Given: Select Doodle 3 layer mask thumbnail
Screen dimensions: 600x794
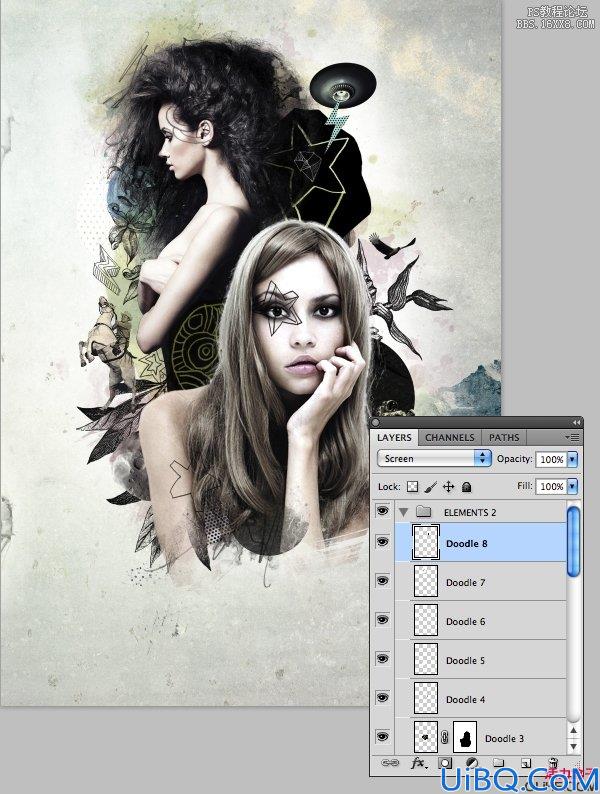Looking at the screenshot, I should tap(465, 737).
